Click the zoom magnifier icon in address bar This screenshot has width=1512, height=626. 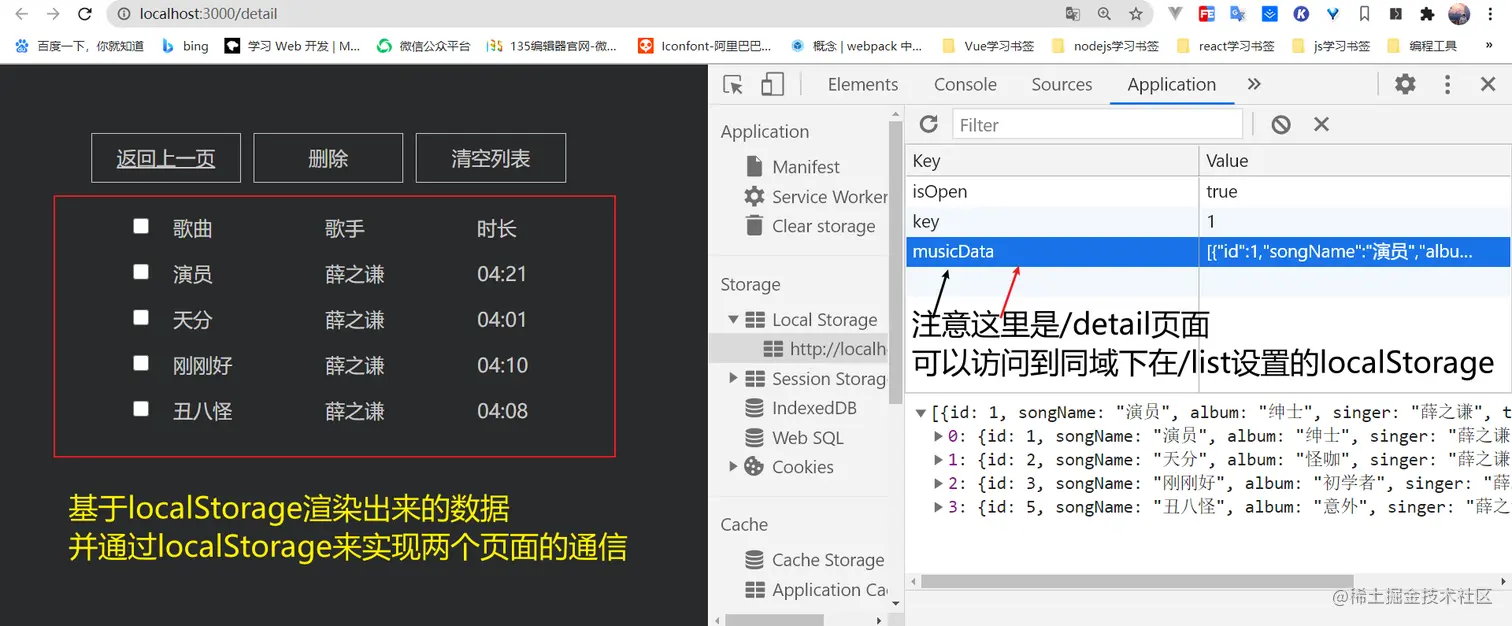[x=1104, y=14]
